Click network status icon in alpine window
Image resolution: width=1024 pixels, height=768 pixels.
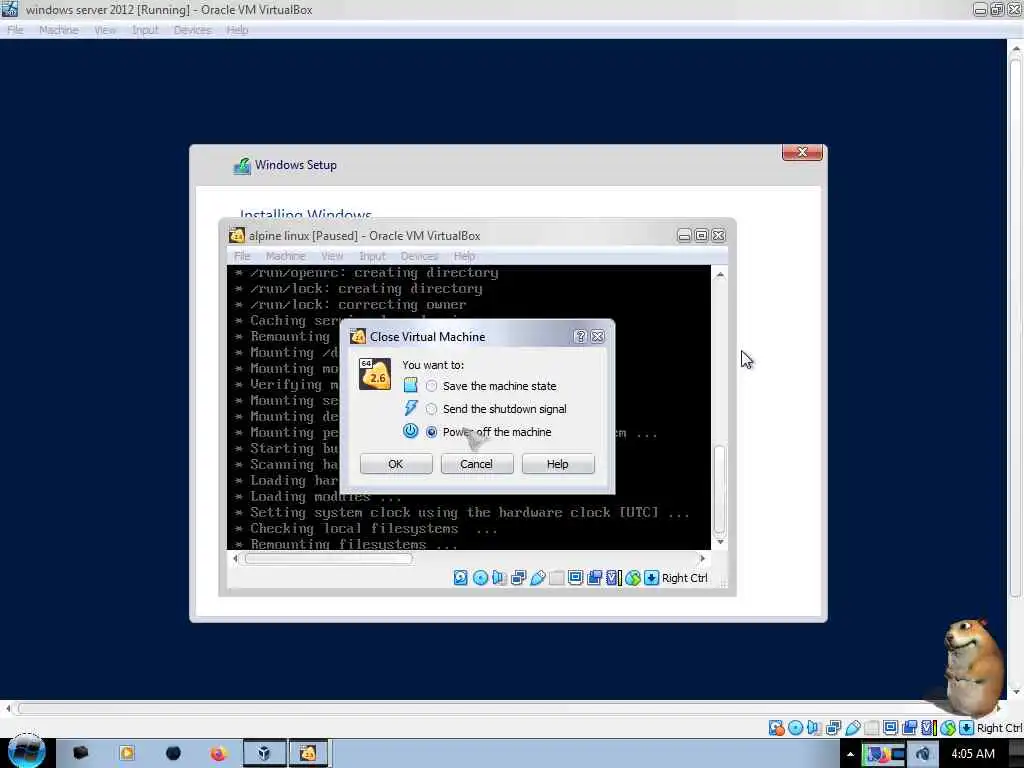click(519, 578)
